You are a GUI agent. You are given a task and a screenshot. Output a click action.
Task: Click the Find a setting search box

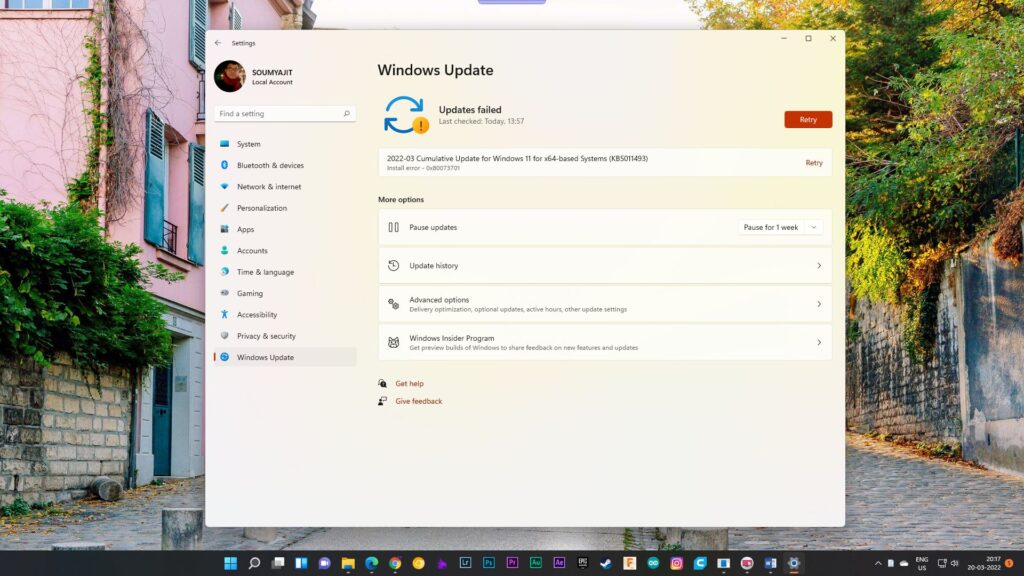(x=285, y=114)
